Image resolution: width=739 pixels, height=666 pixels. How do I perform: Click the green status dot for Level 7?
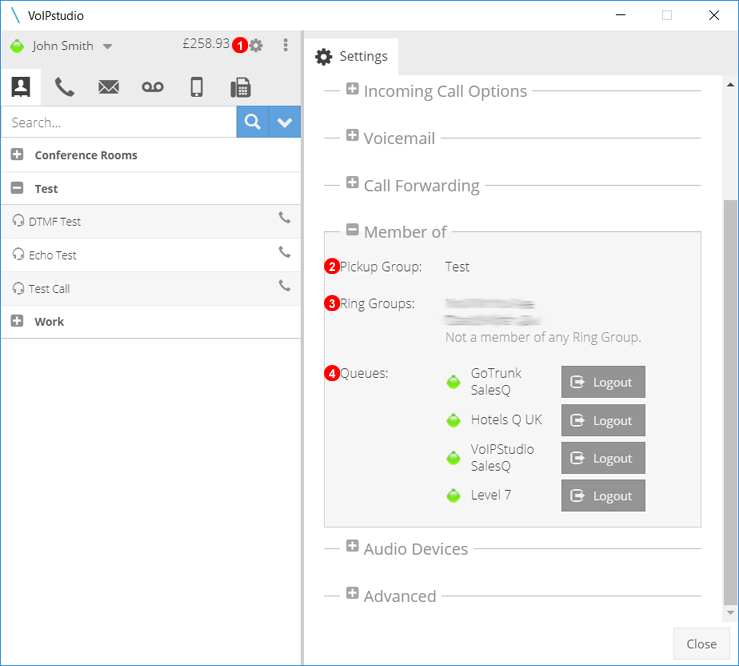[x=453, y=495]
